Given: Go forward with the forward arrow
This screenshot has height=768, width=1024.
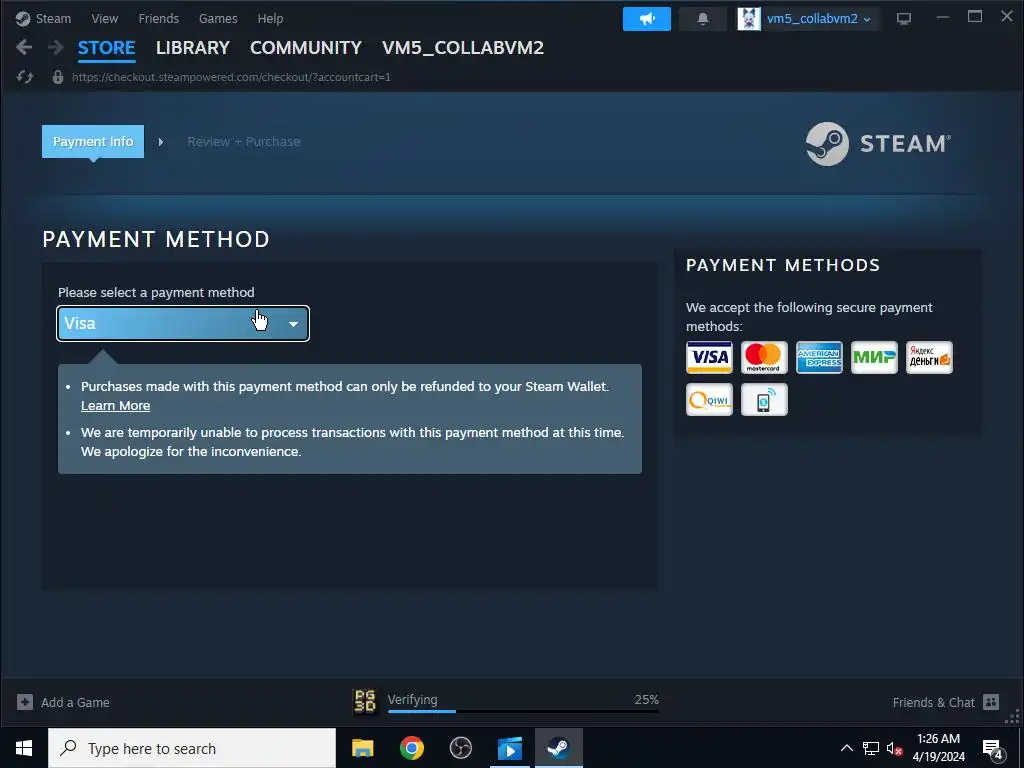Looking at the screenshot, I should tap(56, 47).
